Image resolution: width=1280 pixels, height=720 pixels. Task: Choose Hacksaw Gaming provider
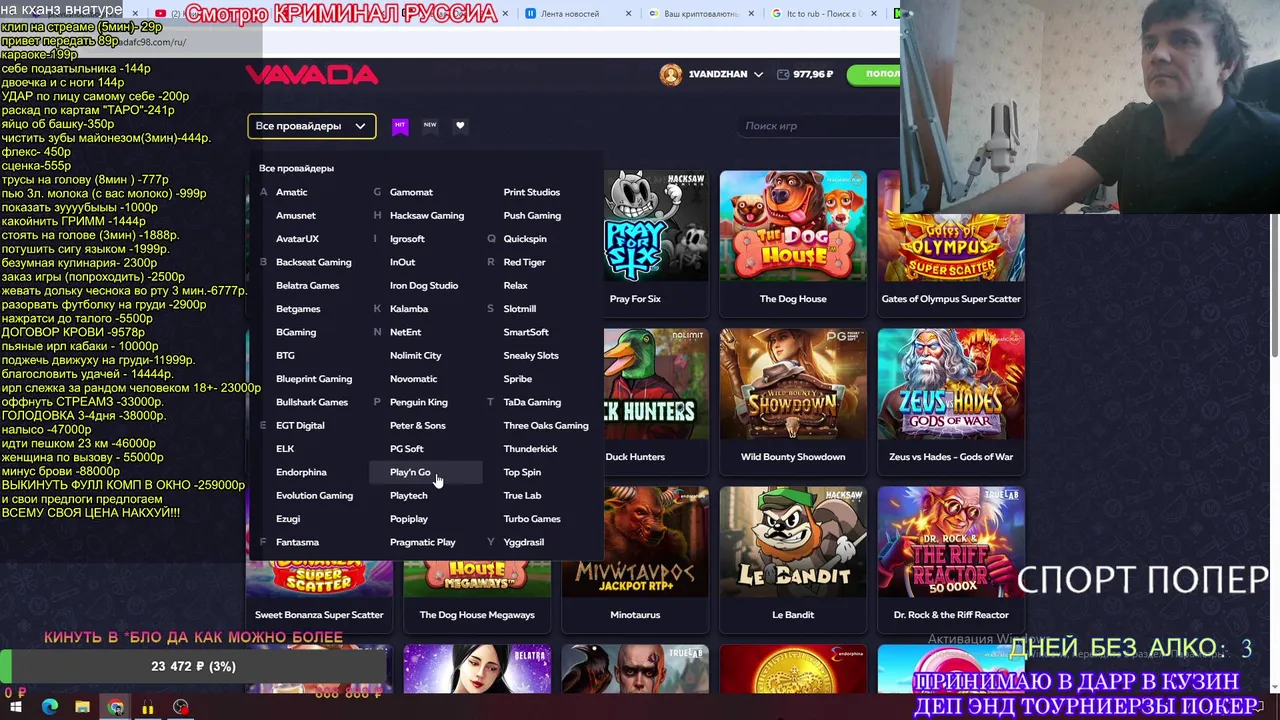427,215
